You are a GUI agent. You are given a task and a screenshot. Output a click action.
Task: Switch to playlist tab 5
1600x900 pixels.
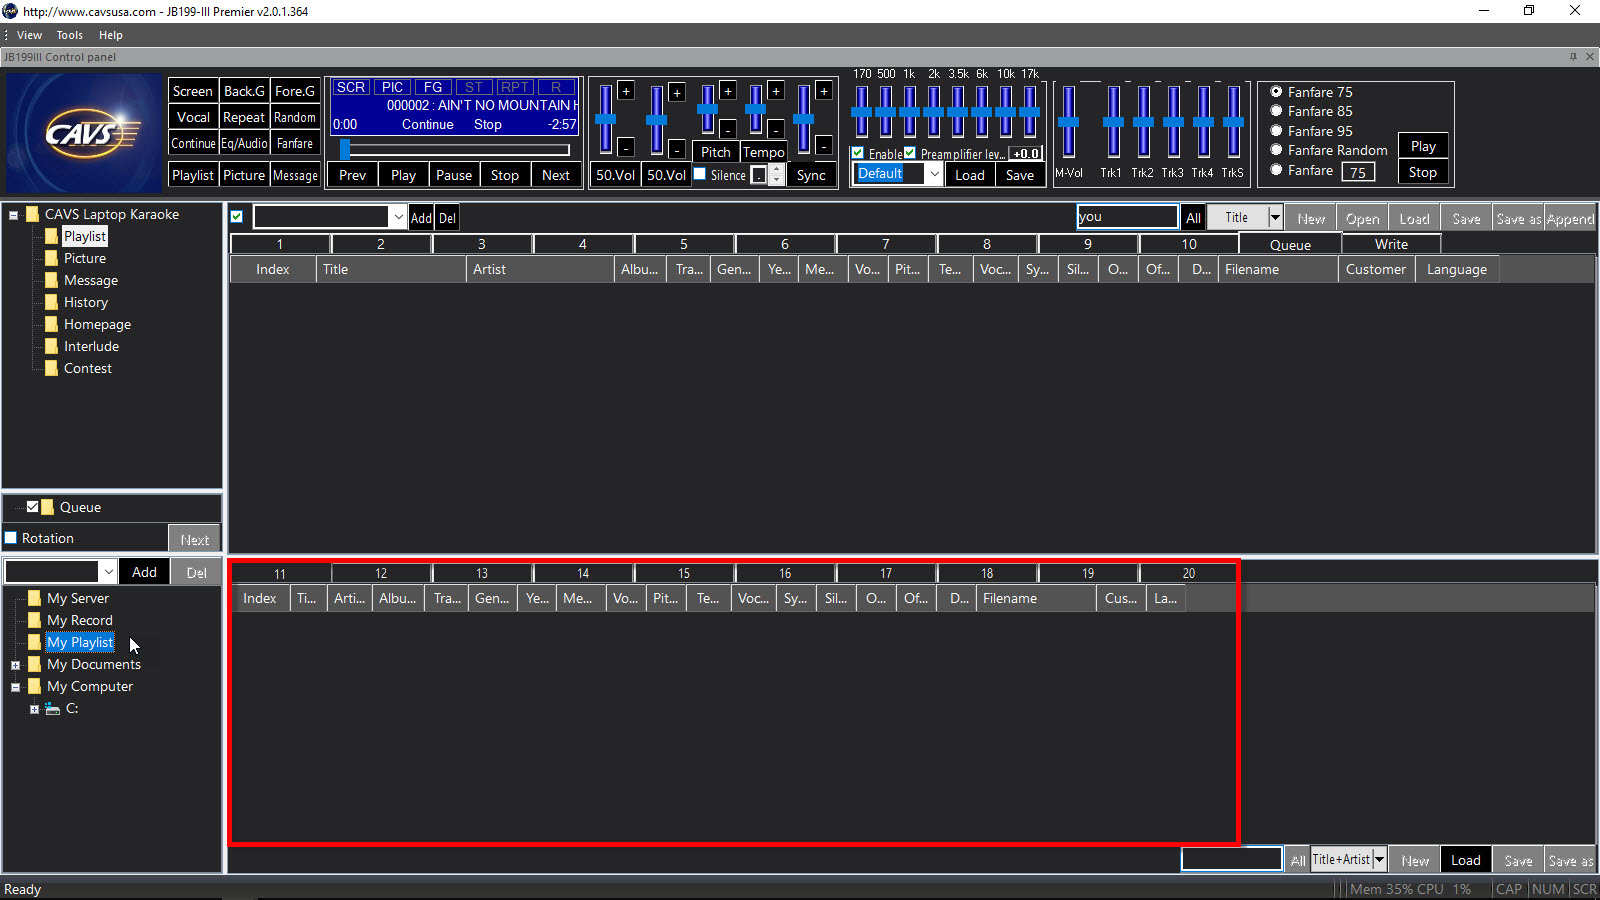(x=684, y=244)
